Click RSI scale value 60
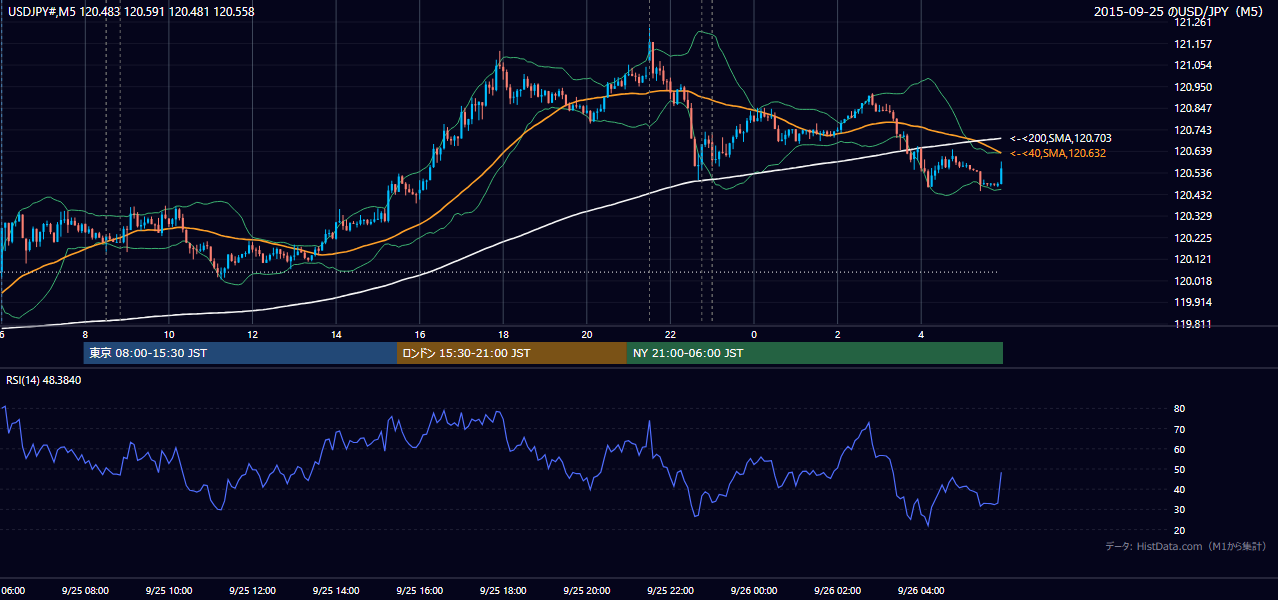Image resolution: width=1278 pixels, height=600 pixels. pos(1180,449)
